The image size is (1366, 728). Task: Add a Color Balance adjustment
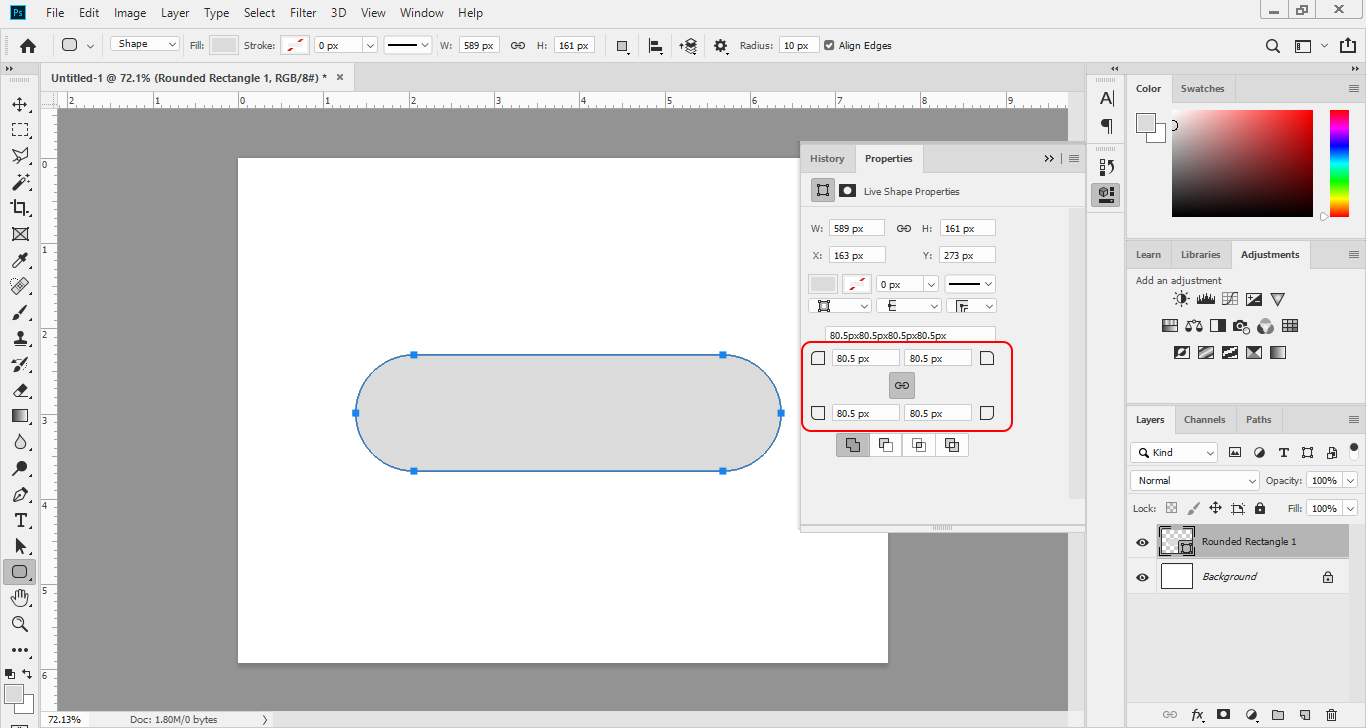pos(1194,326)
